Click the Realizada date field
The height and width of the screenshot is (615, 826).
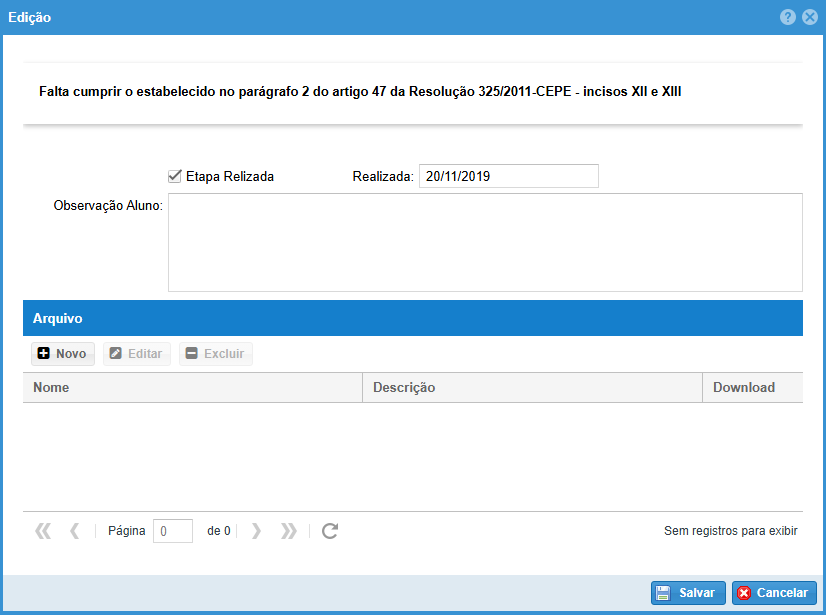coord(508,176)
